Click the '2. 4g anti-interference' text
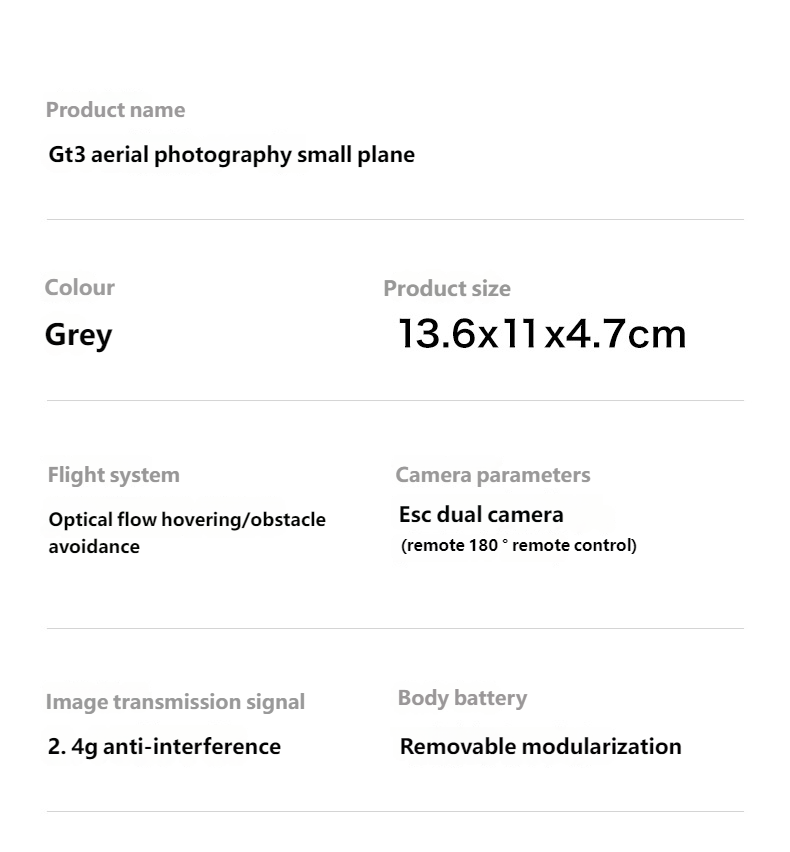The image size is (790, 852). click(164, 747)
